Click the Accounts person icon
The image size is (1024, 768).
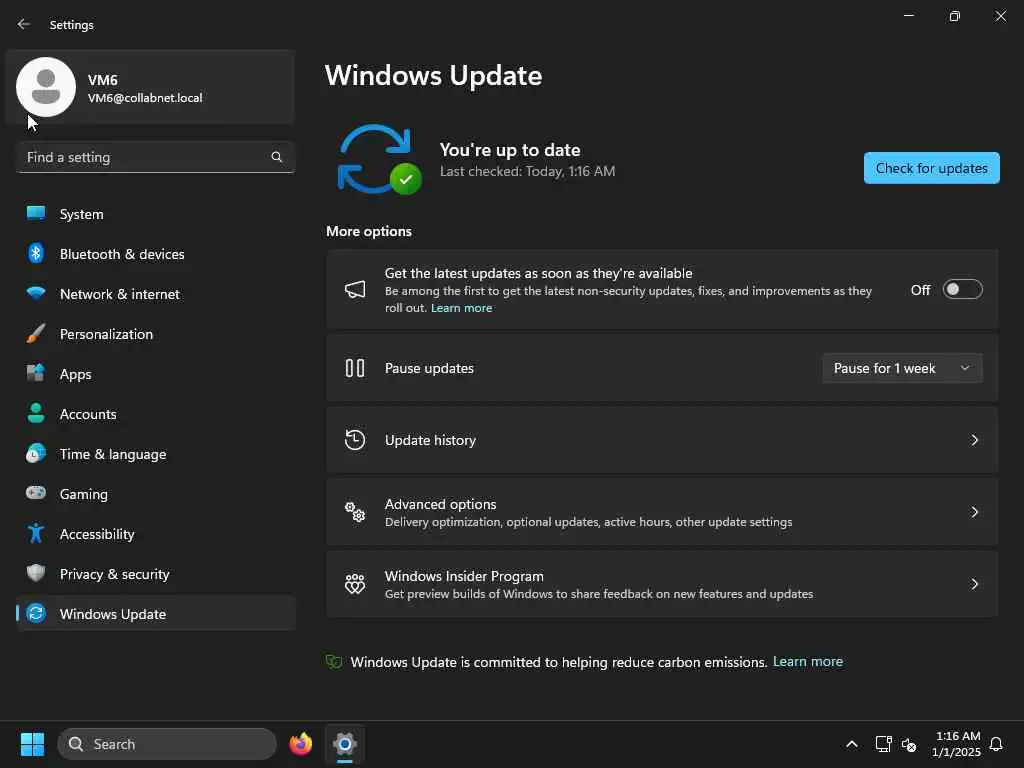36,413
